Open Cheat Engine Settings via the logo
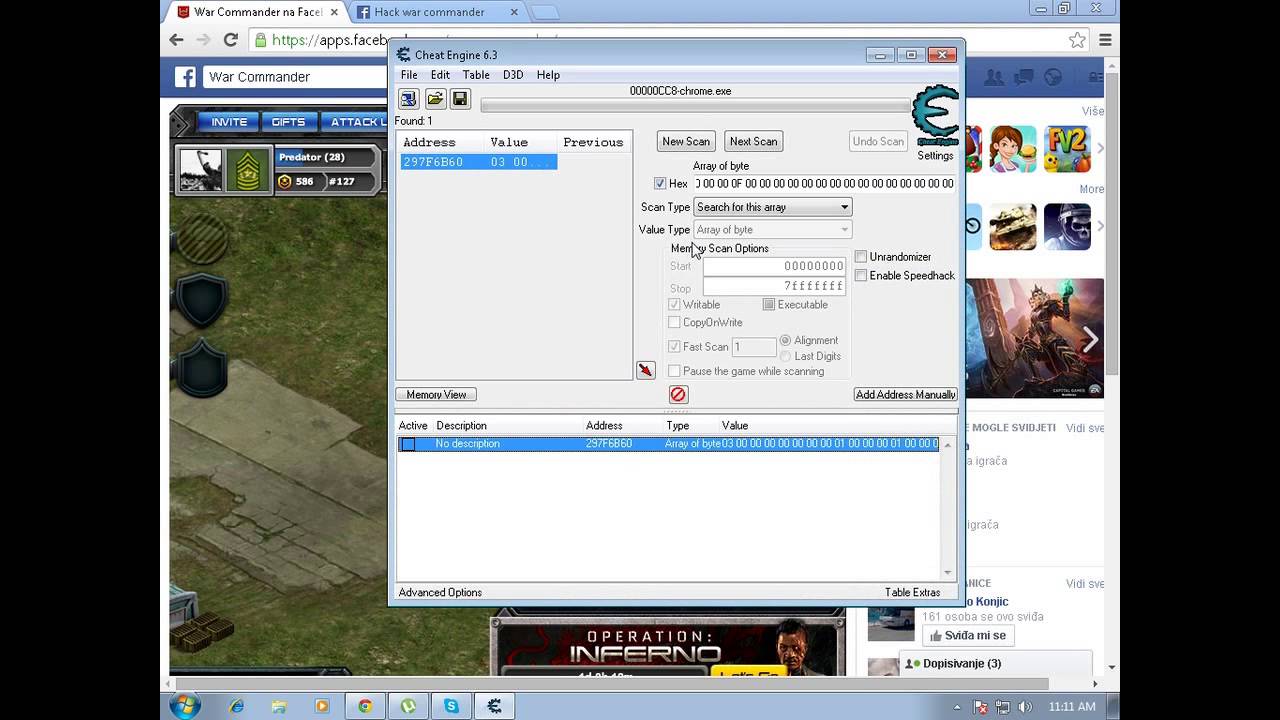Viewport: 1280px width, 720px height. 934,115
